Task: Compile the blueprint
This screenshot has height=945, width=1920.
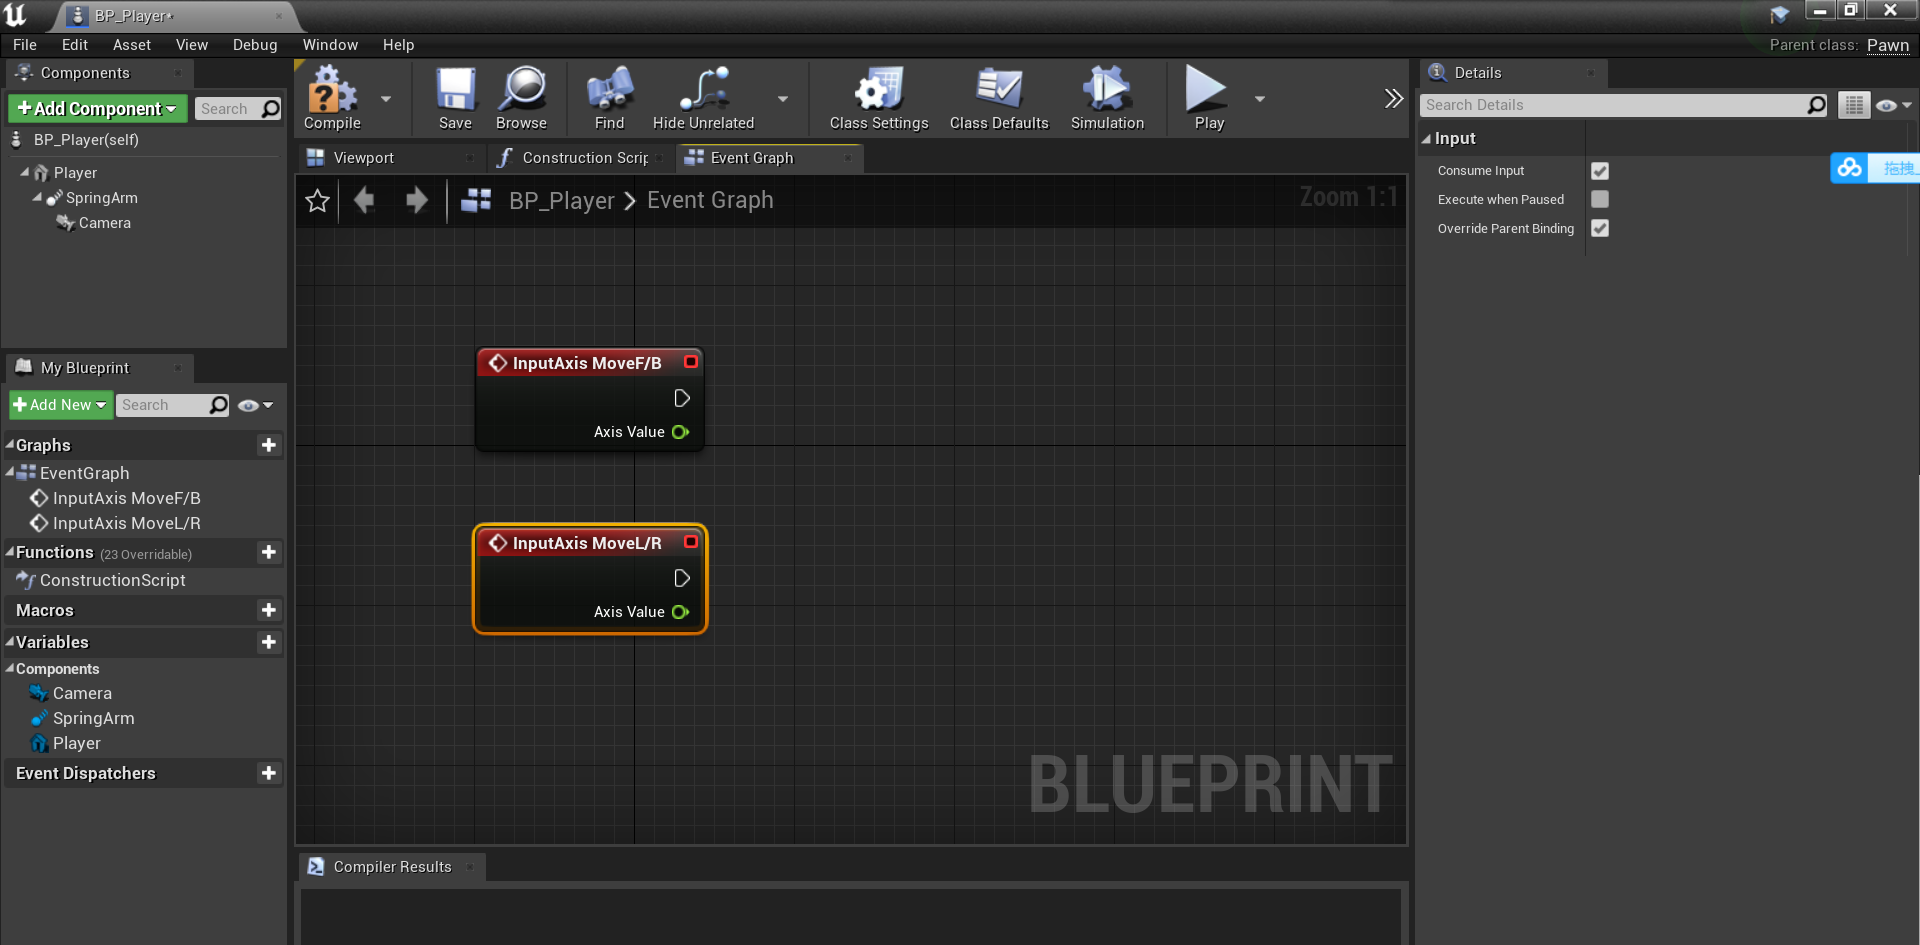Action: (x=332, y=98)
